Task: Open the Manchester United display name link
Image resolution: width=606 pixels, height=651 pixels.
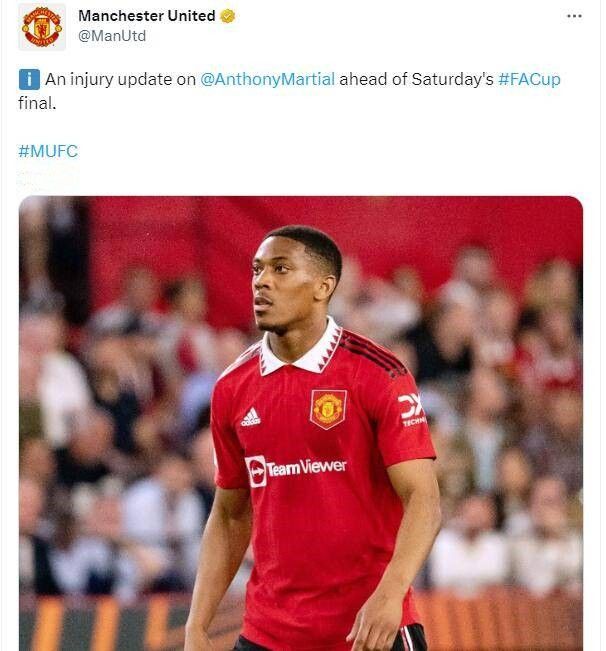Action: pos(146,15)
